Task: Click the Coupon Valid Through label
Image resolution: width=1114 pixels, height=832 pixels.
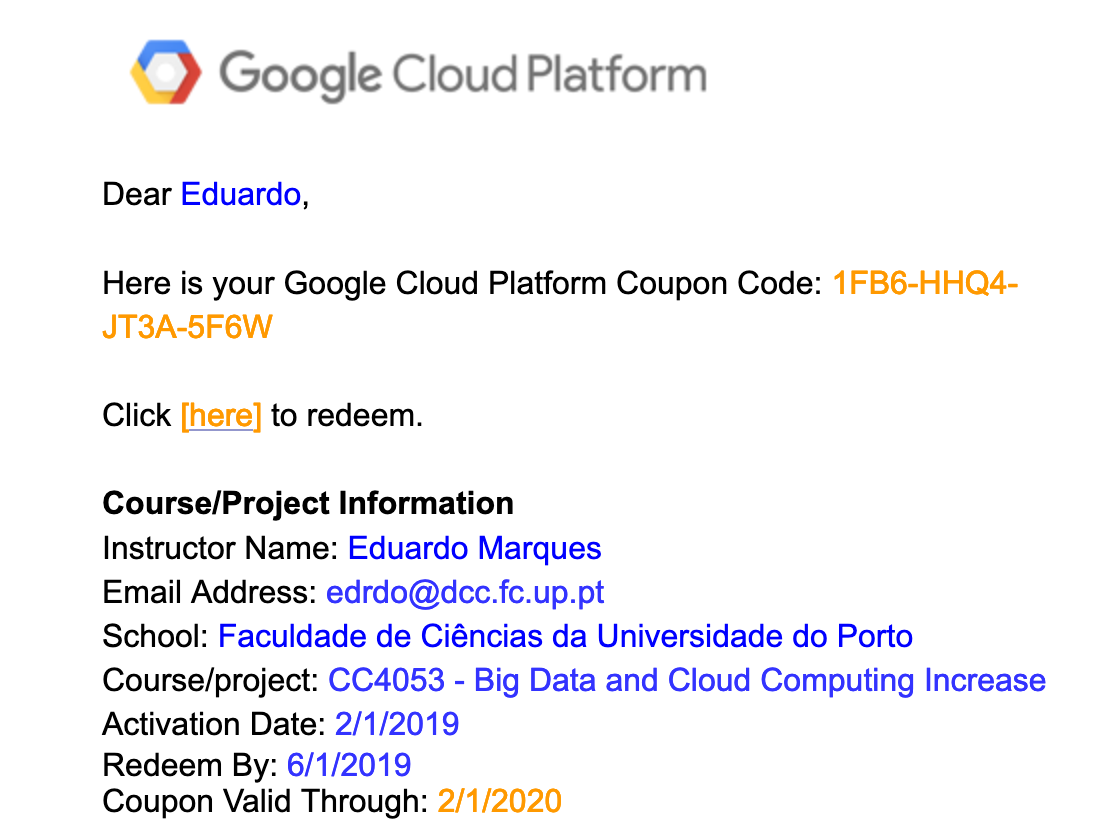Action: click(x=266, y=801)
